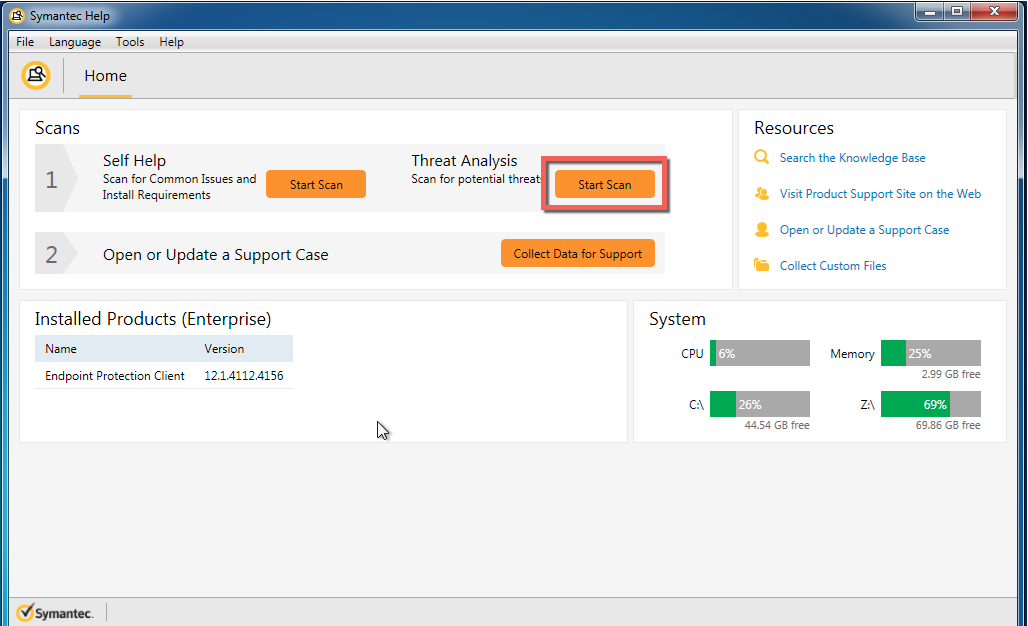Click the Name column header in products table
Viewport: 1028px width, 626px height.
click(x=61, y=349)
